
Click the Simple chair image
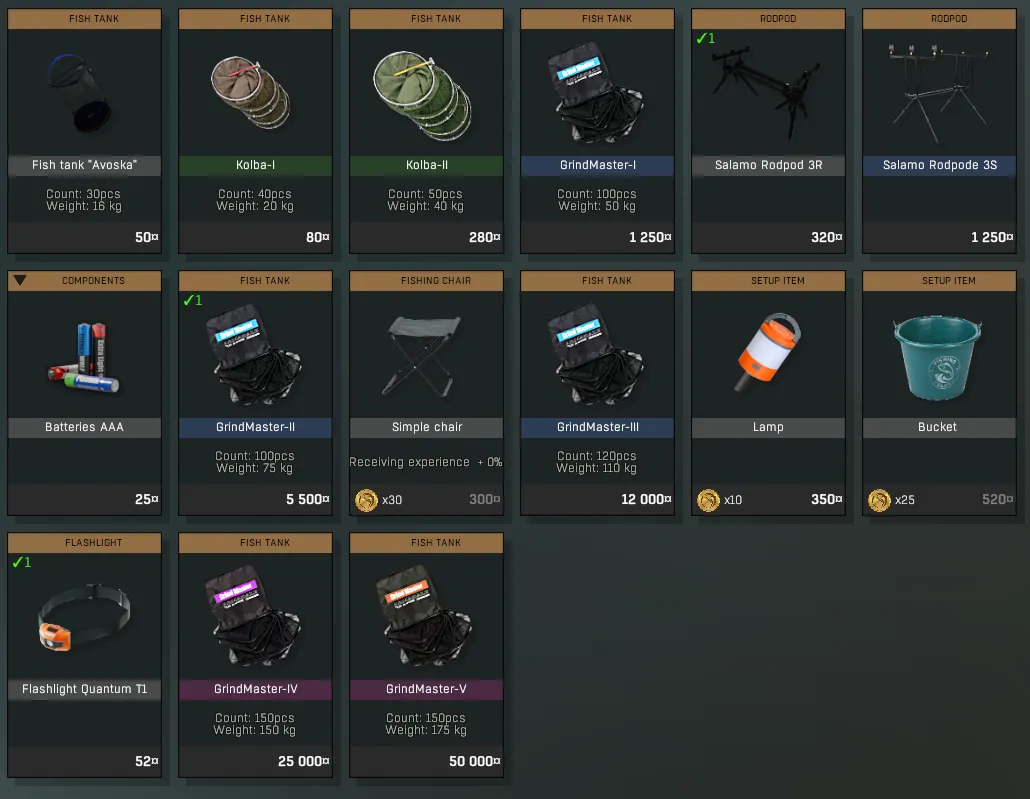(x=422, y=355)
